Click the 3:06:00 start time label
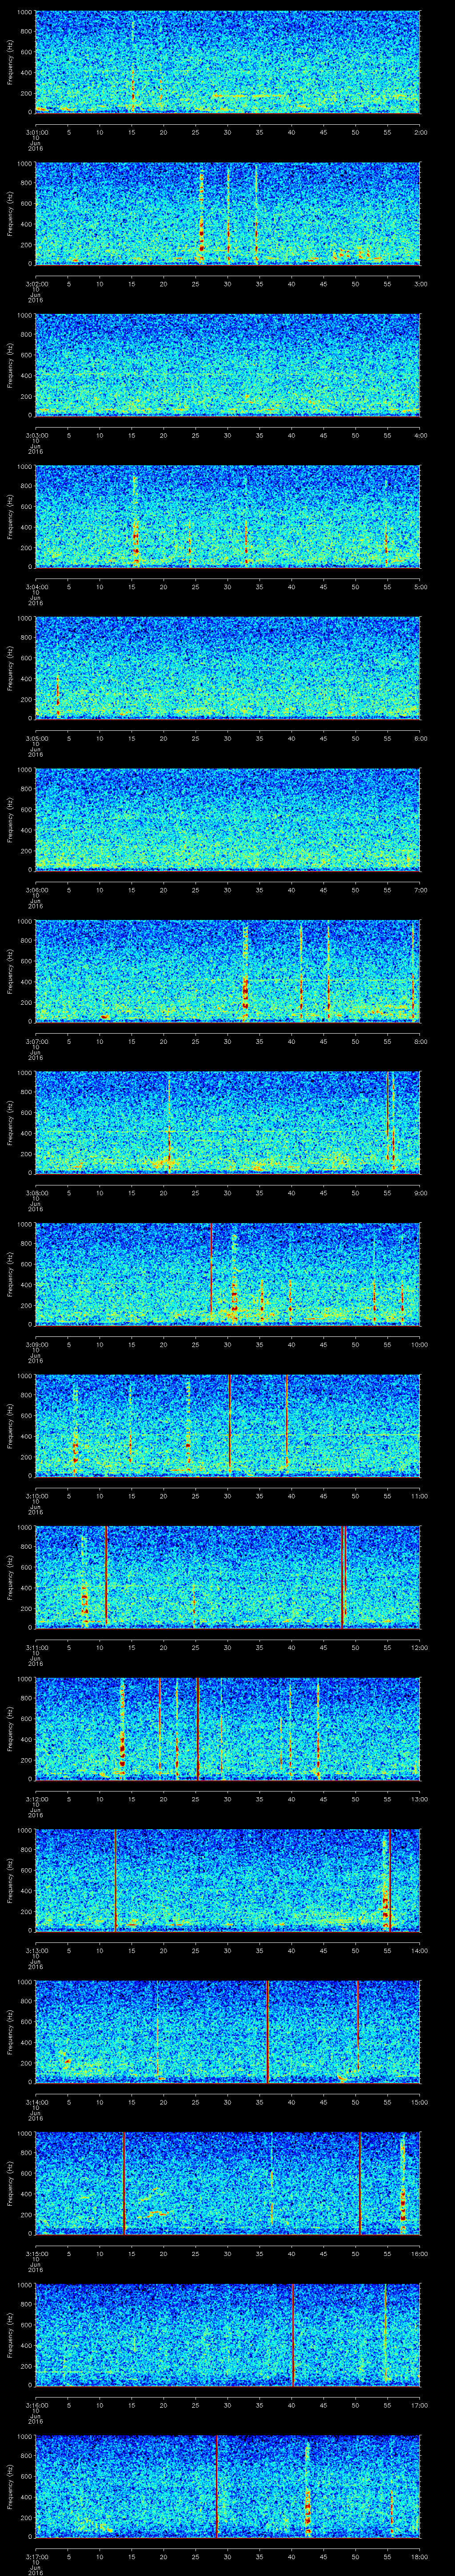 (36, 890)
